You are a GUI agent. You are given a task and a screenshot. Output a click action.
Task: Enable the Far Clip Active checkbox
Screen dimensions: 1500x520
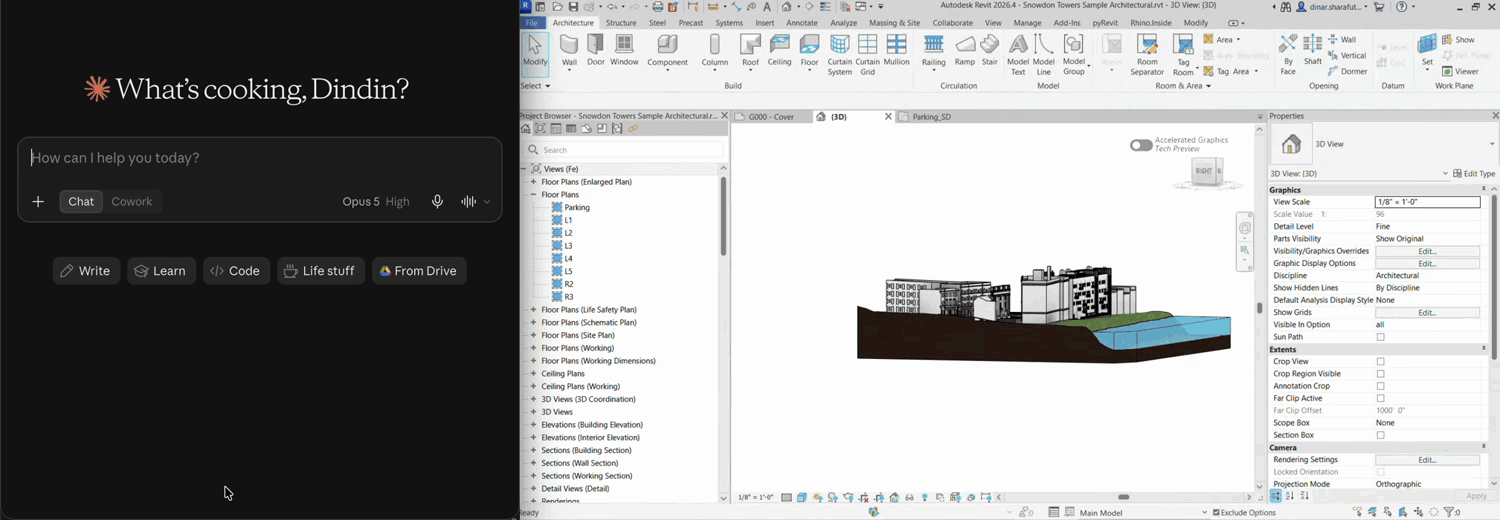[1380, 398]
